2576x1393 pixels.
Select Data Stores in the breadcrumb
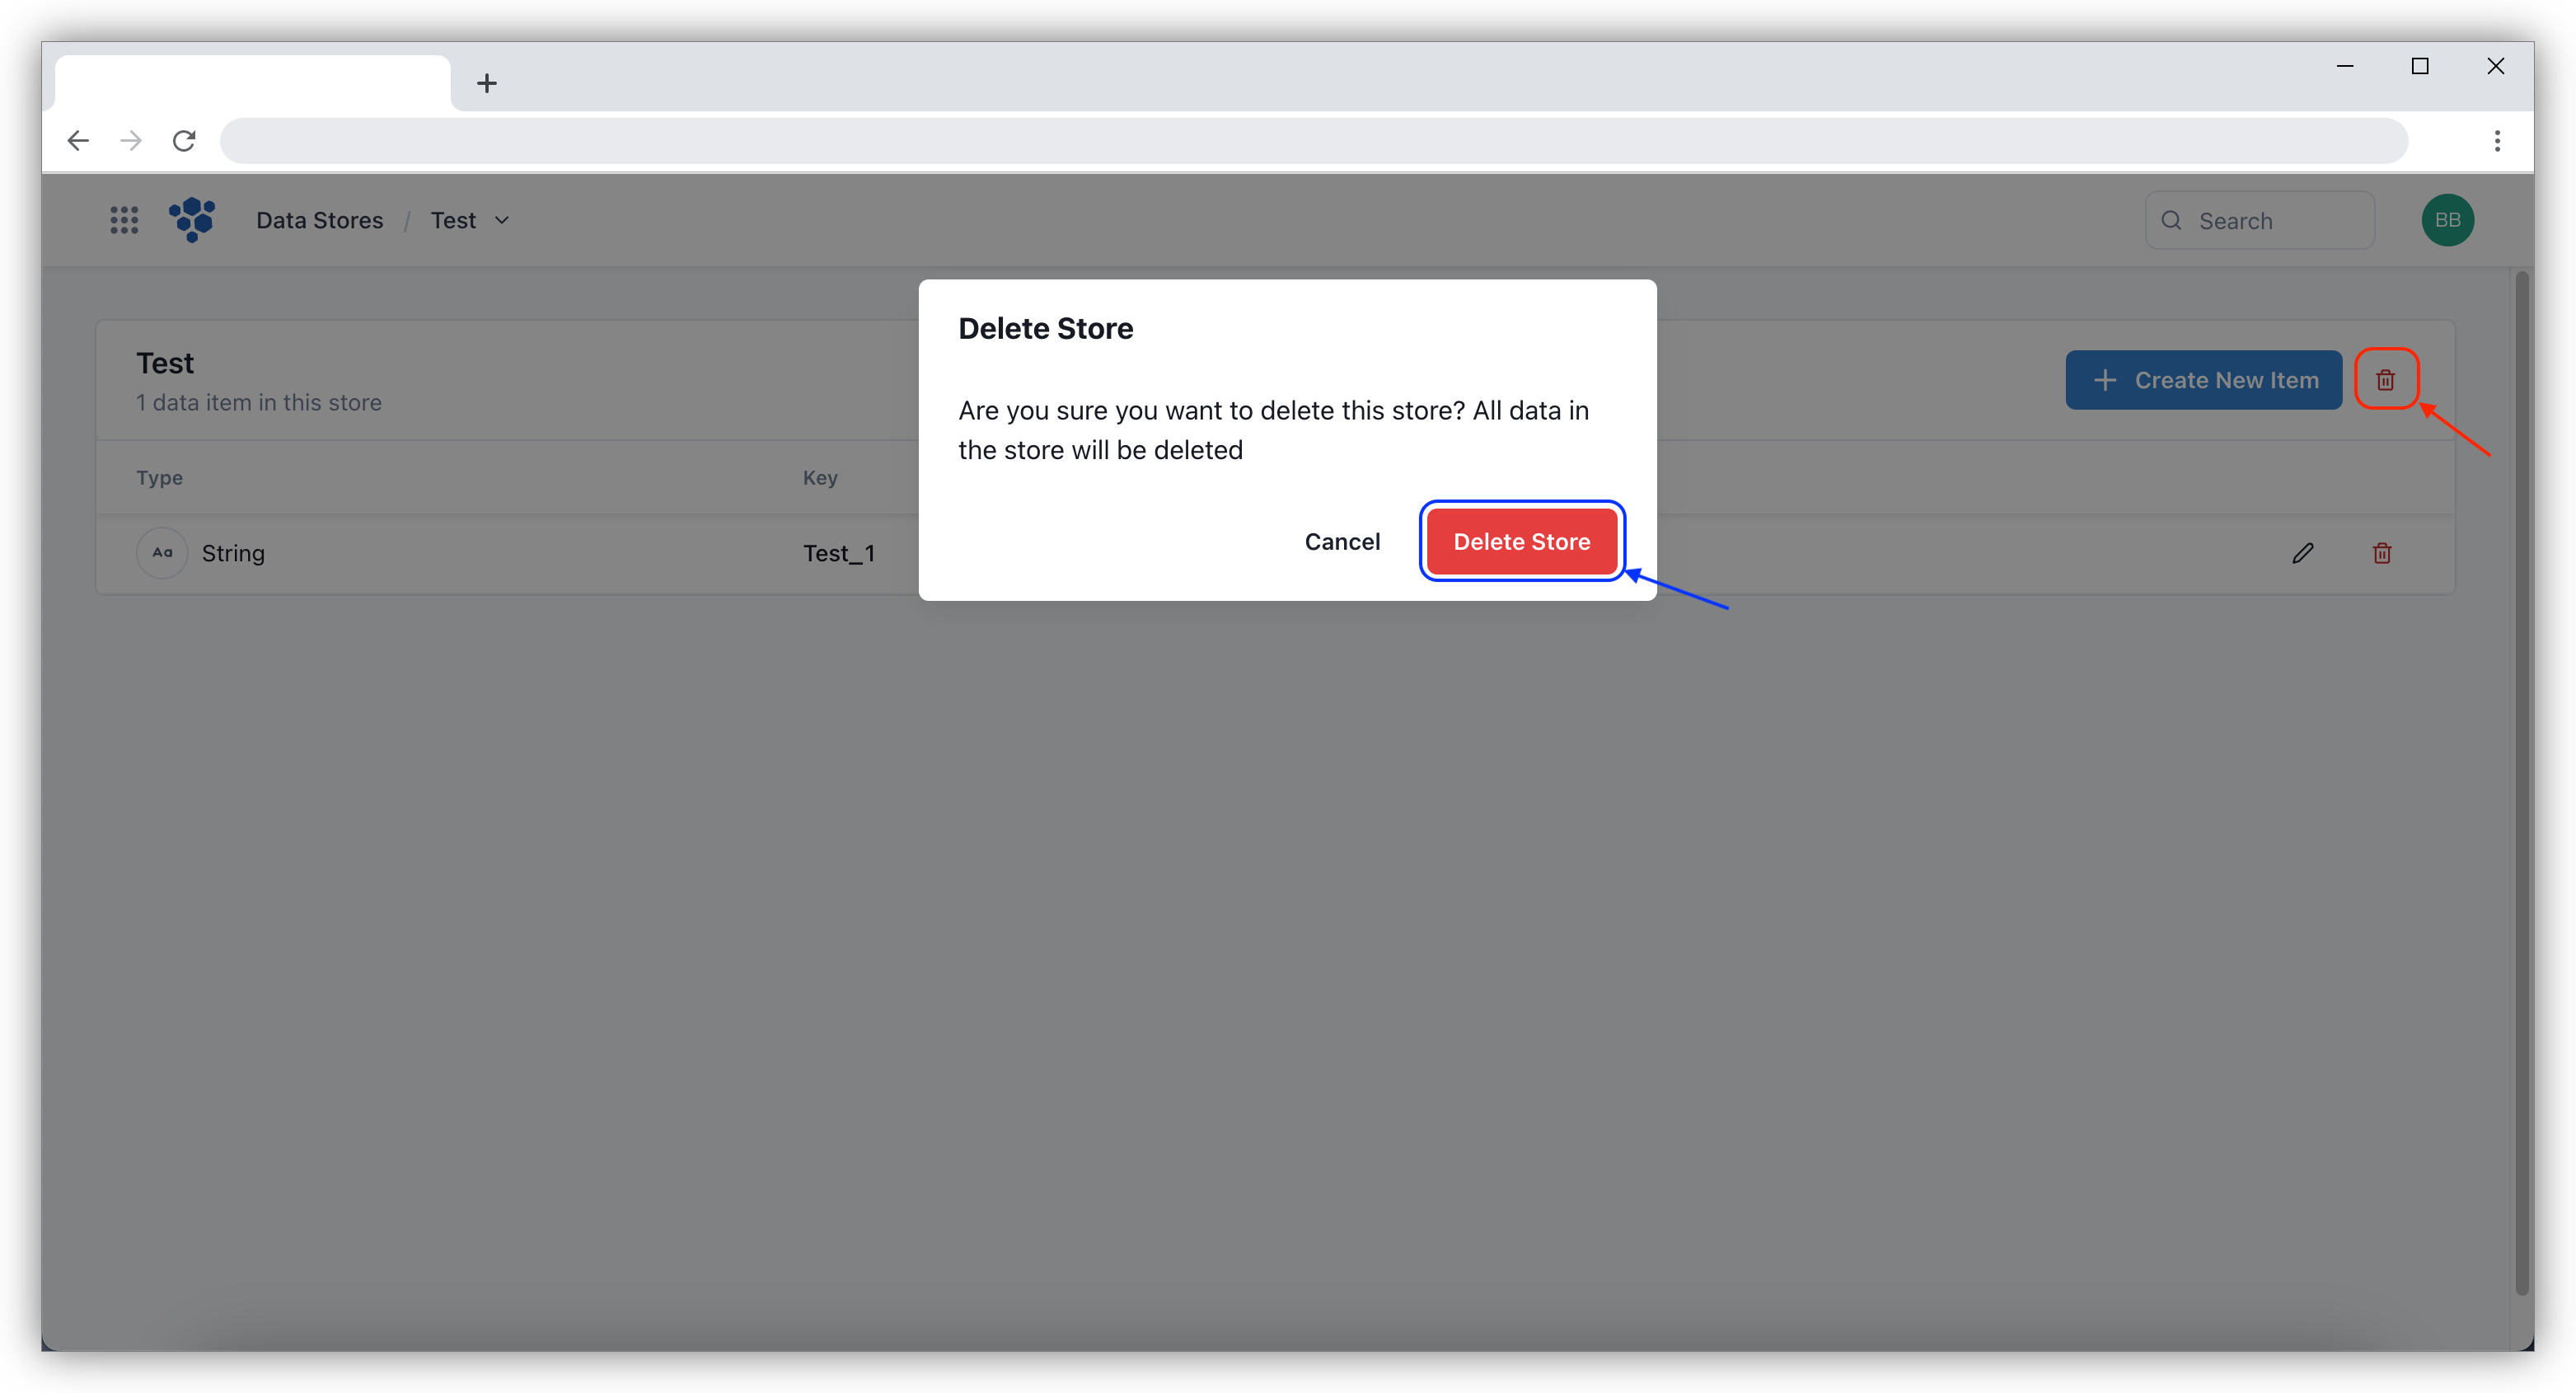point(319,220)
